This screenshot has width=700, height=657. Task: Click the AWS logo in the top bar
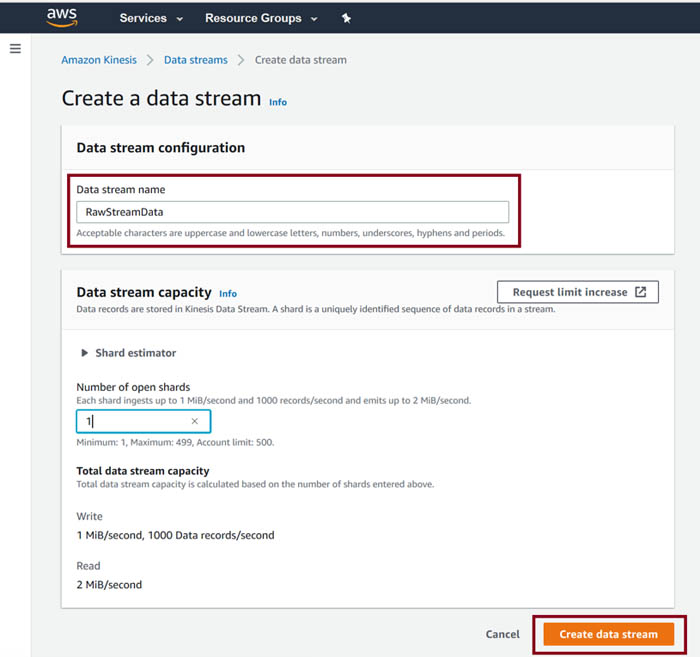click(x=62, y=18)
